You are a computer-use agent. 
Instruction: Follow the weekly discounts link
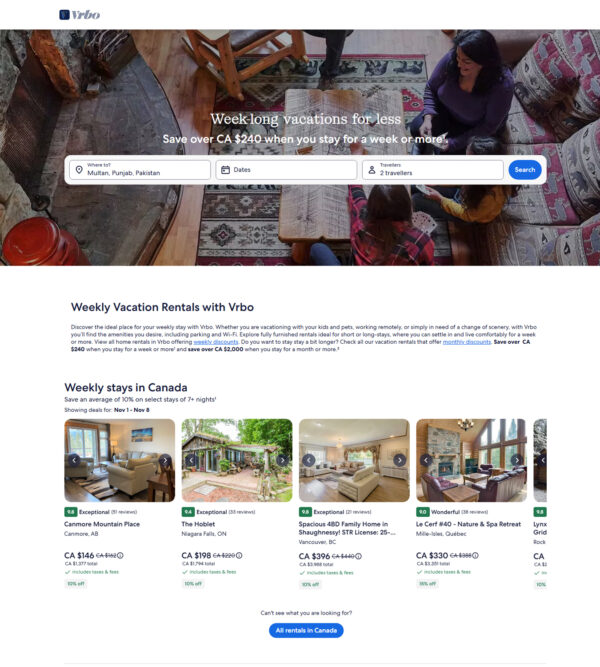(216, 342)
